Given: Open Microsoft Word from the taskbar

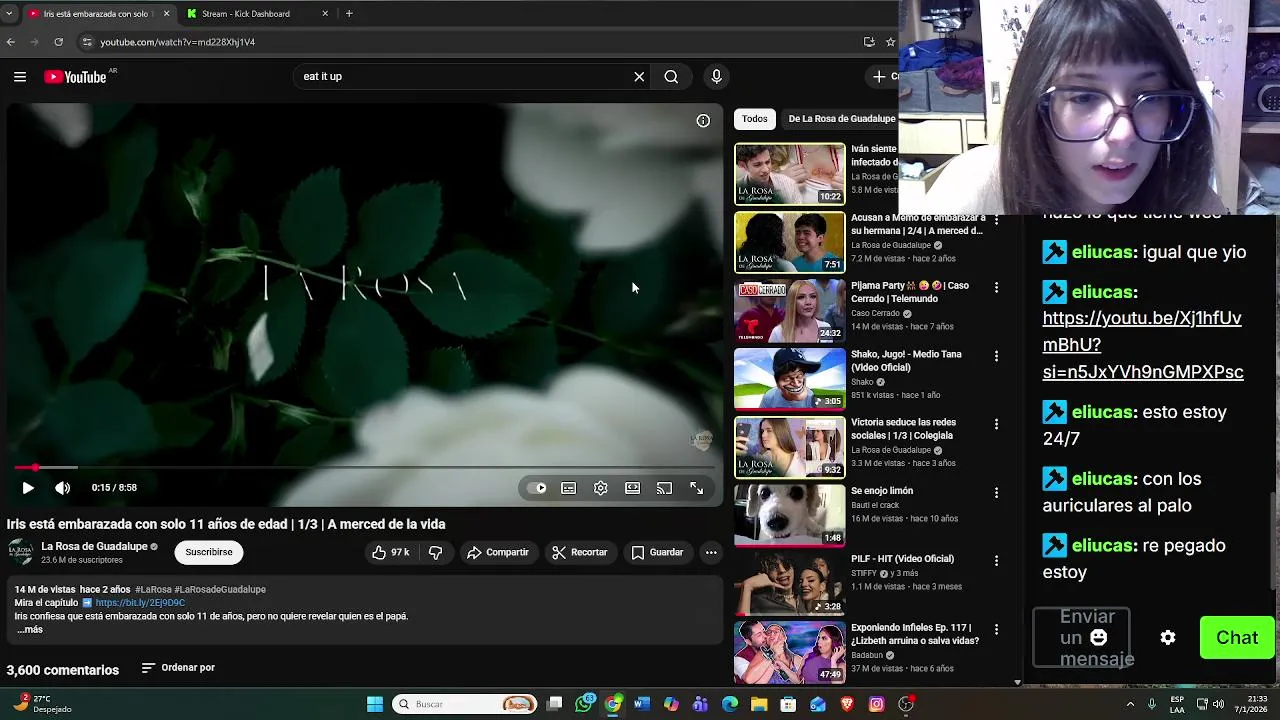Looking at the screenshot, I should coord(642,704).
